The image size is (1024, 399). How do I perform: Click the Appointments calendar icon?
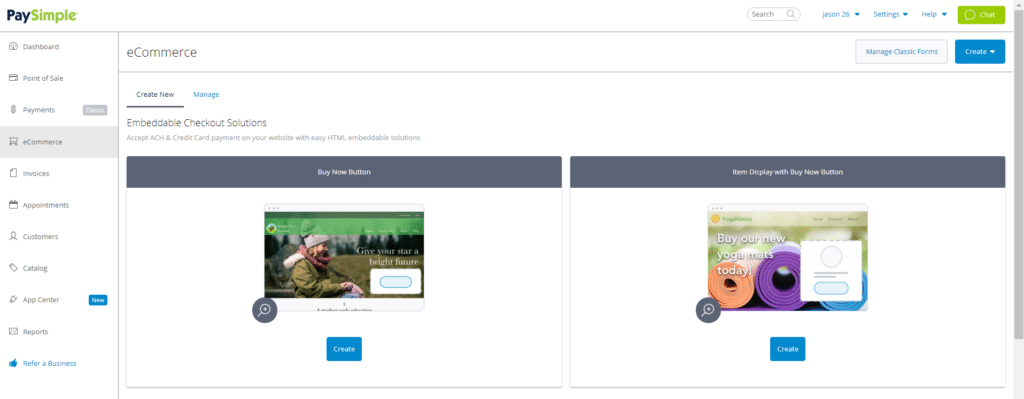pos(13,204)
